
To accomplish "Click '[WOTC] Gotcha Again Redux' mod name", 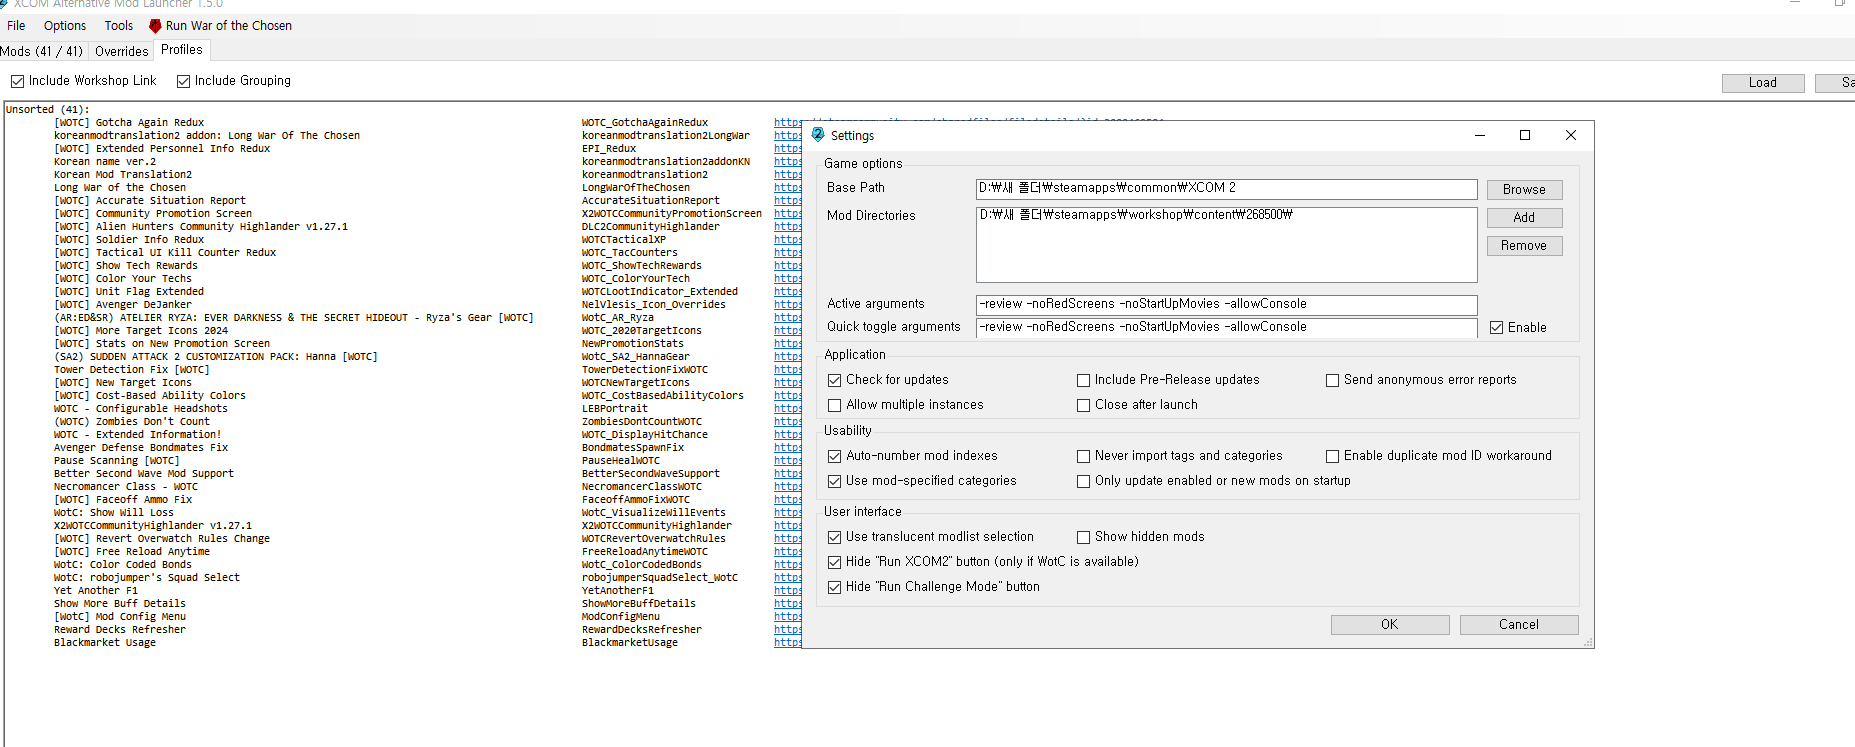I will pos(129,123).
